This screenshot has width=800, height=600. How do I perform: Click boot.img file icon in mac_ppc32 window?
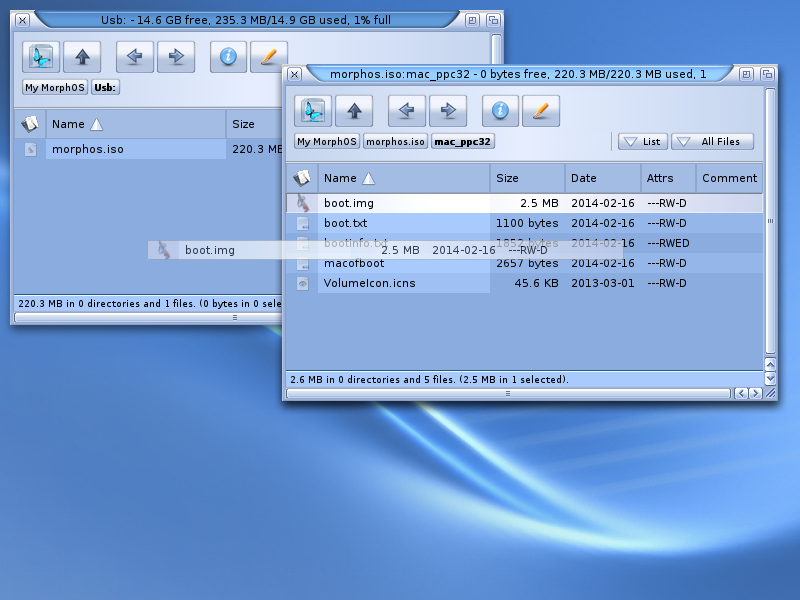(x=303, y=203)
